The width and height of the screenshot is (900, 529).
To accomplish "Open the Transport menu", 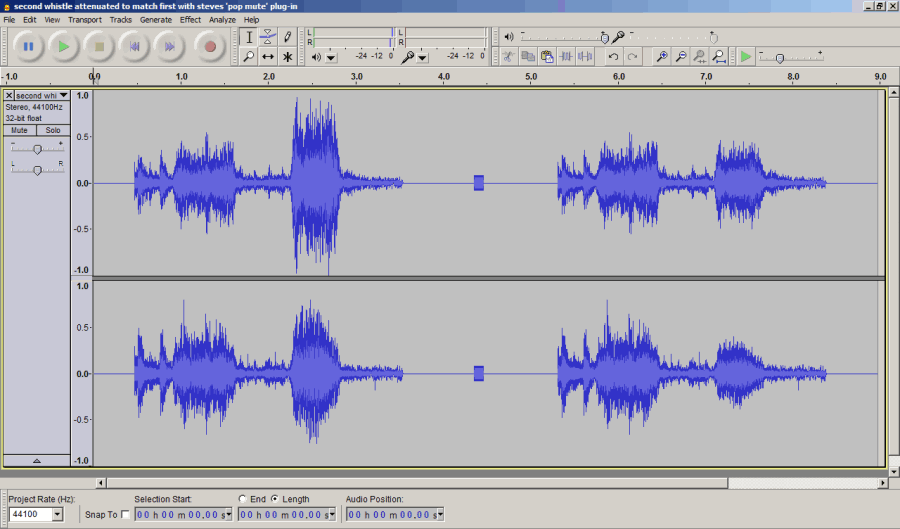I will pos(84,20).
